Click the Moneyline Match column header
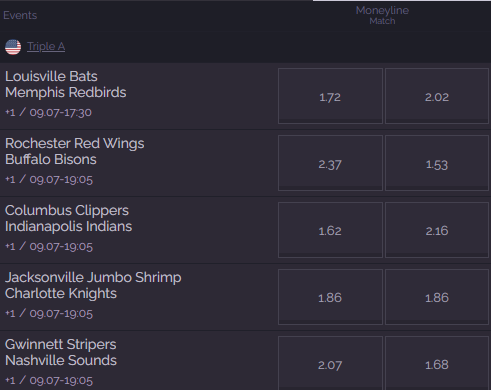Screen dimensions: 491x390 [x=382, y=15]
